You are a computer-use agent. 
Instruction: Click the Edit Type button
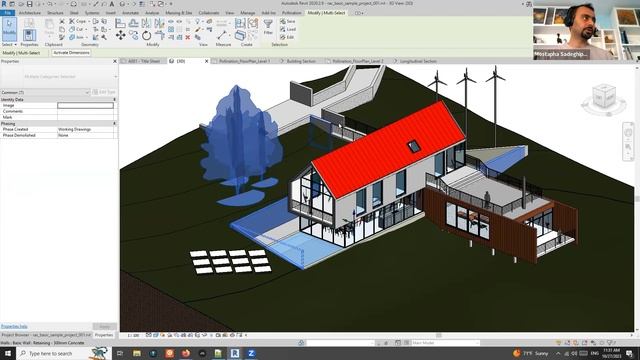coord(104,92)
